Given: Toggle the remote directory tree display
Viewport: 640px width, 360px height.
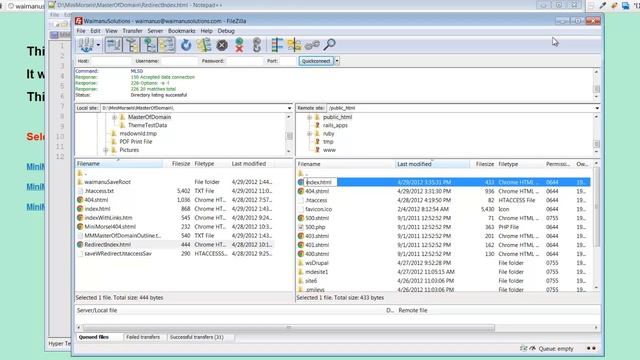Looking at the screenshot, I should 149,45.
